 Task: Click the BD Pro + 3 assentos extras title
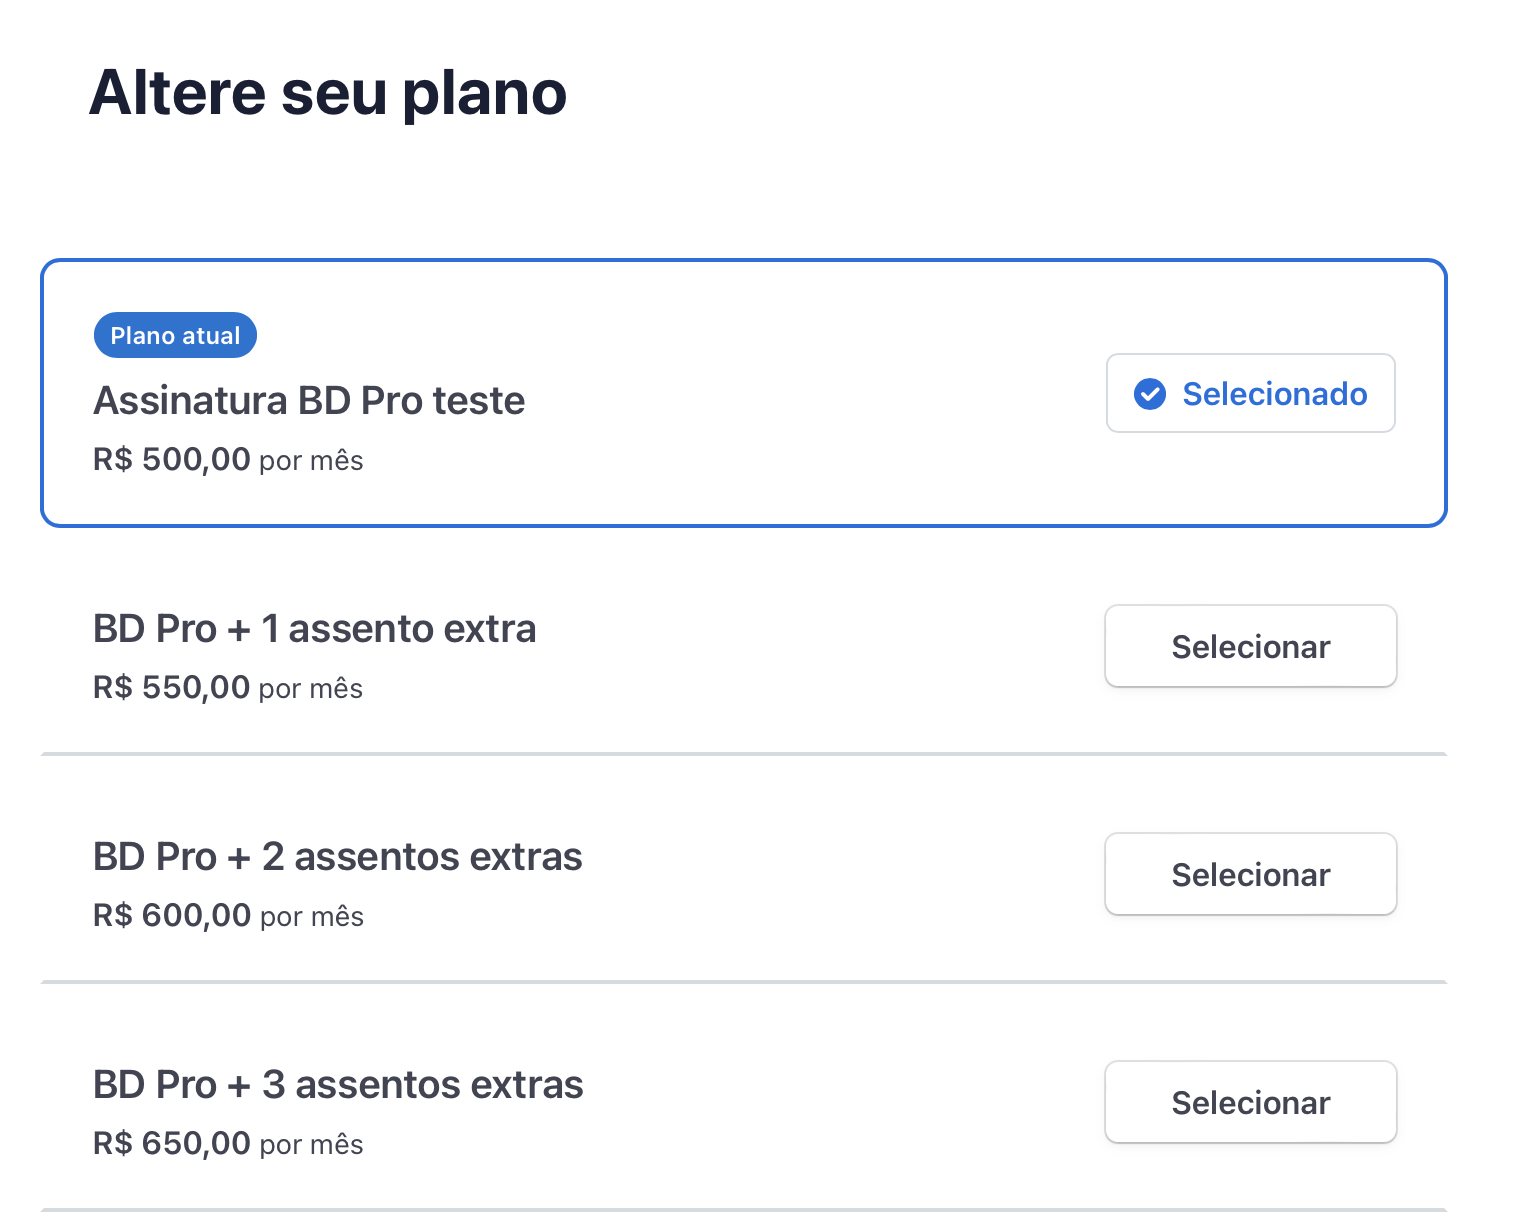338,1085
